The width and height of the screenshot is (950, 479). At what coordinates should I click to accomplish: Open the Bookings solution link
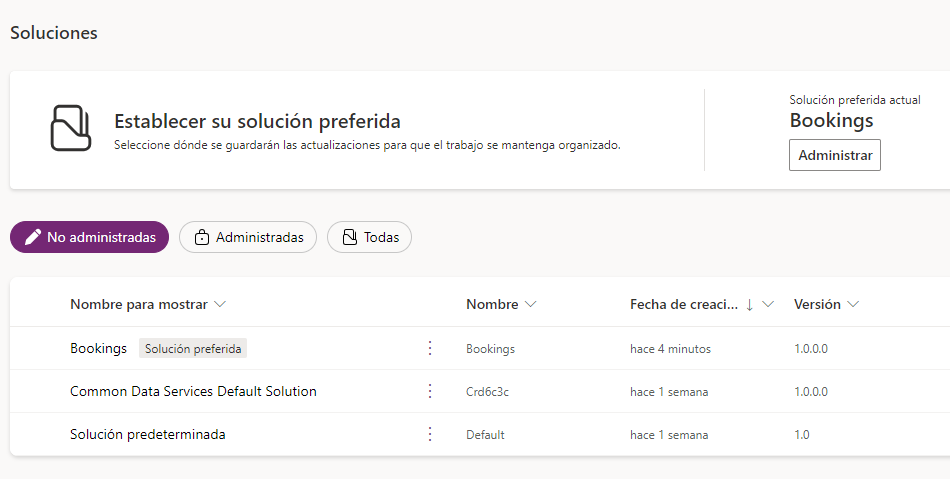pos(98,348)
